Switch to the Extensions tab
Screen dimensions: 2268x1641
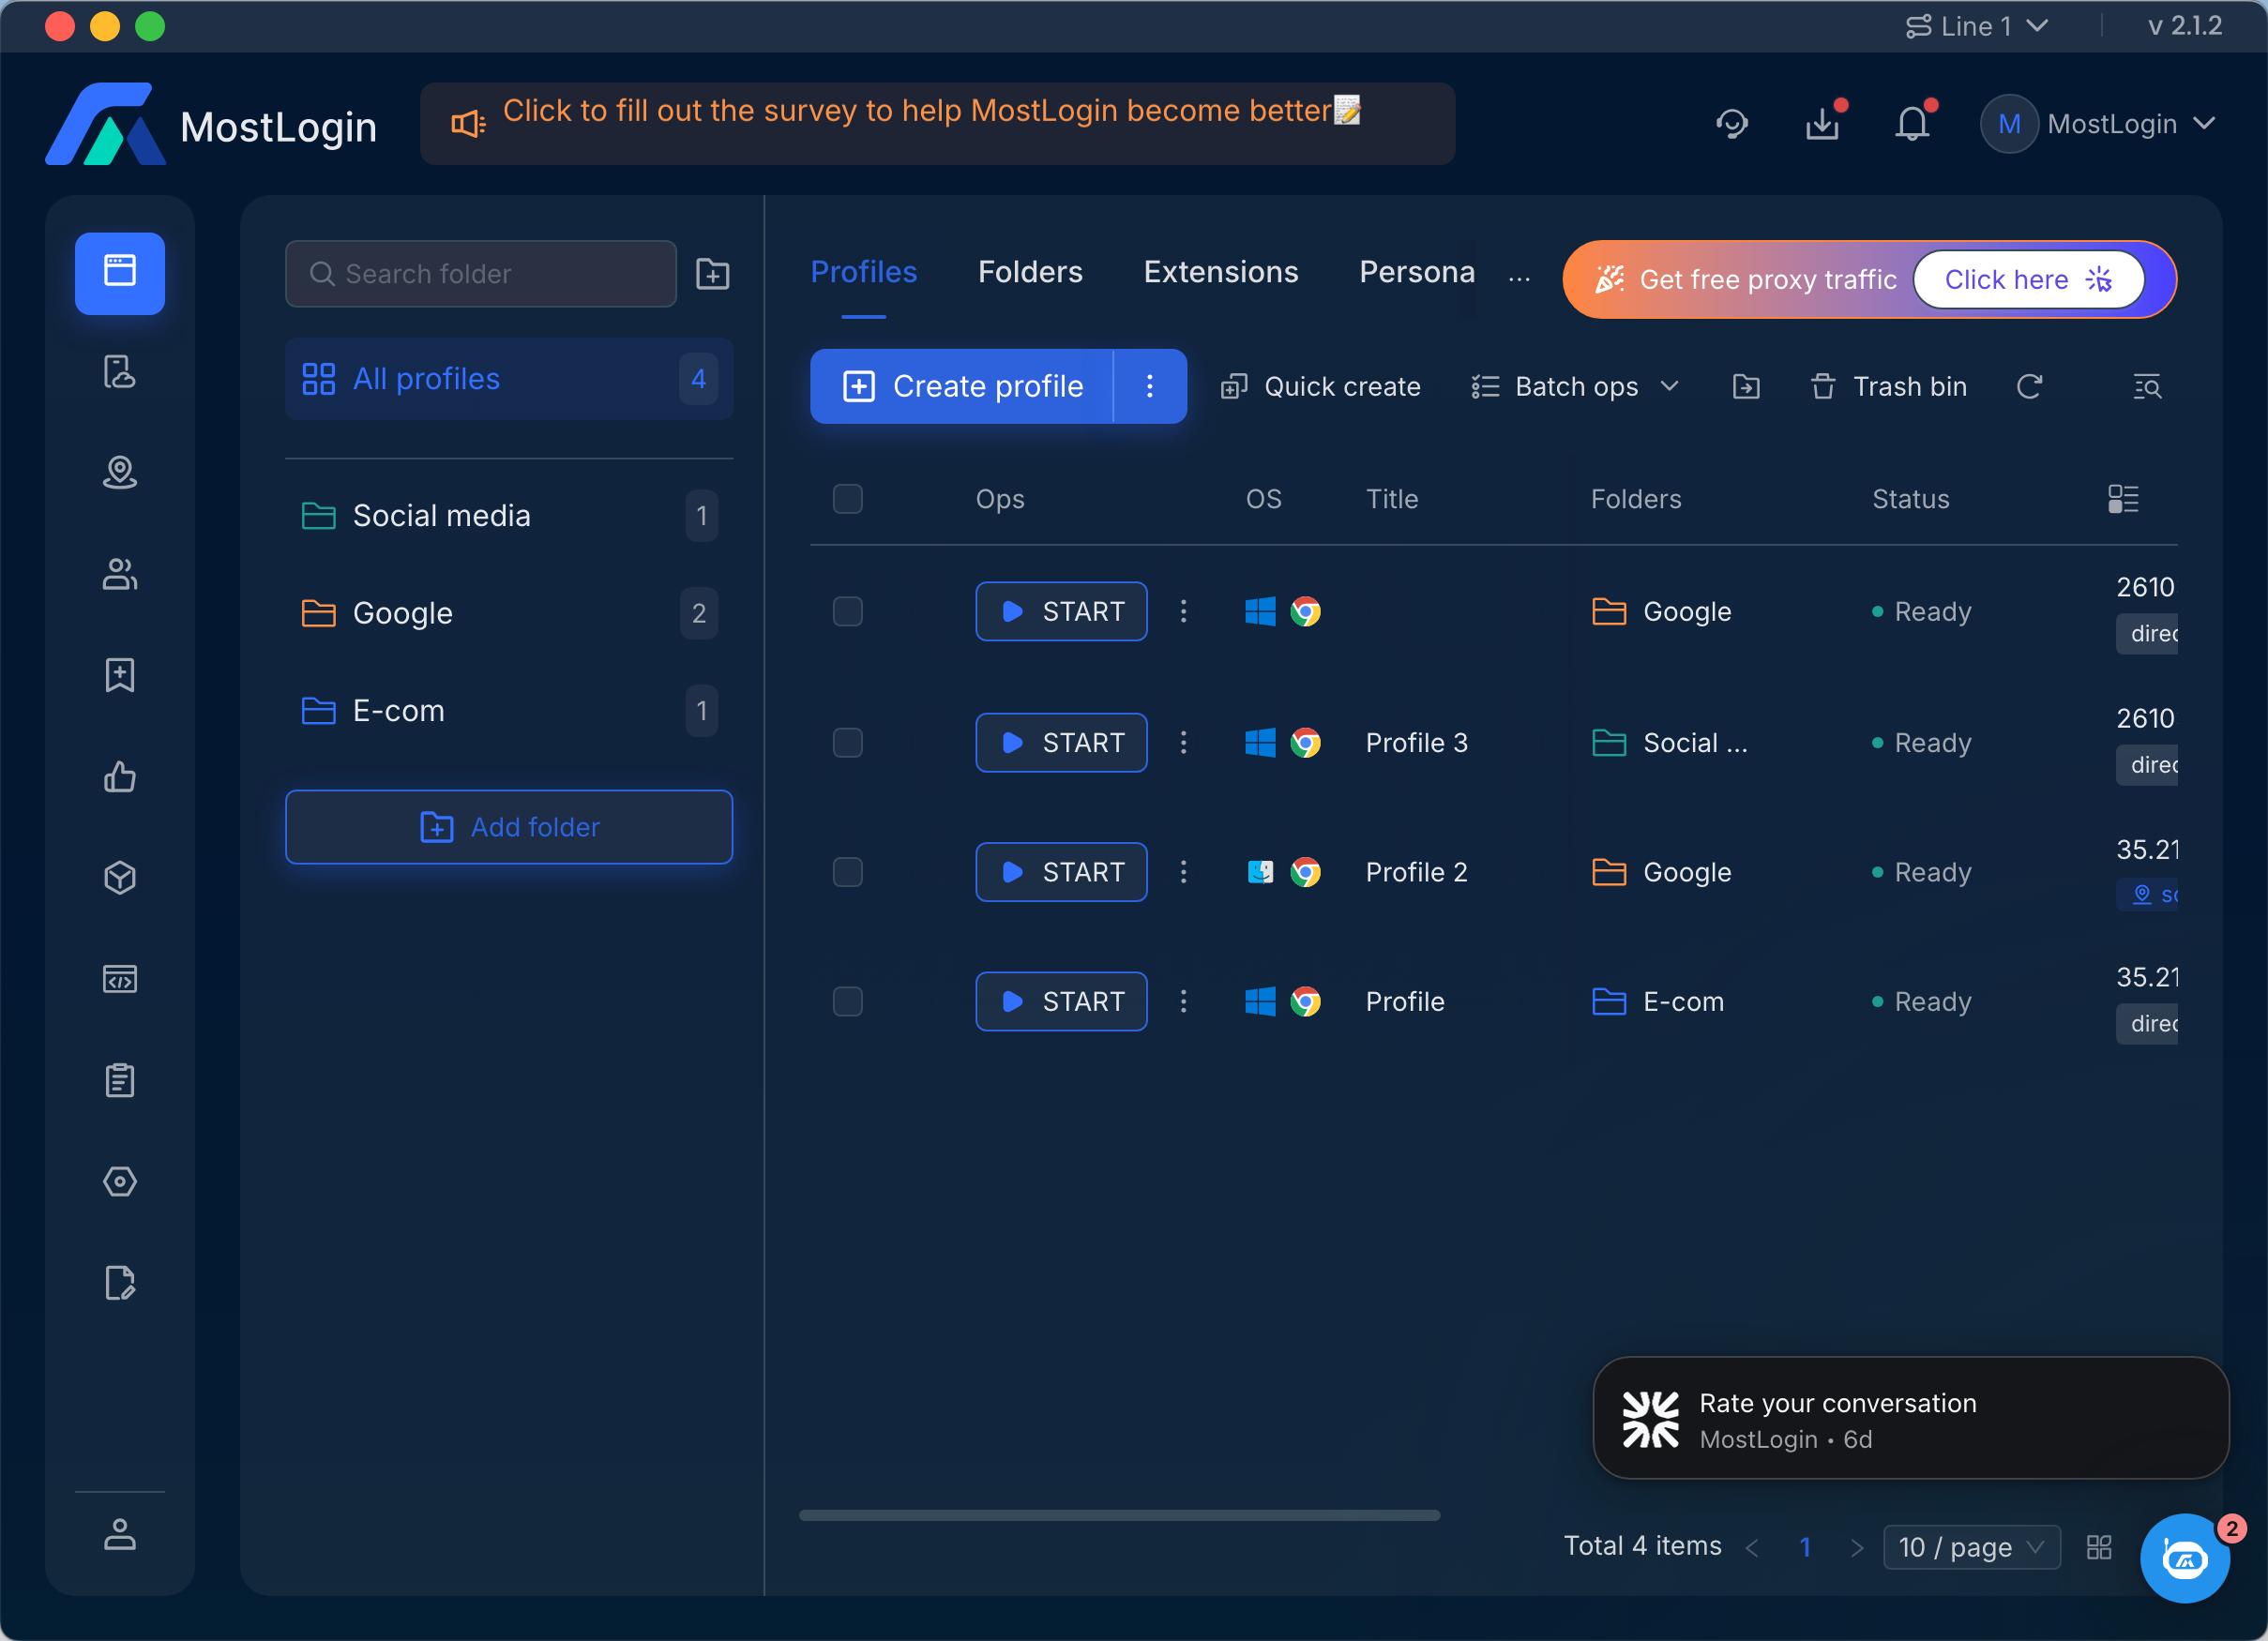click(x=1221, y=272)
